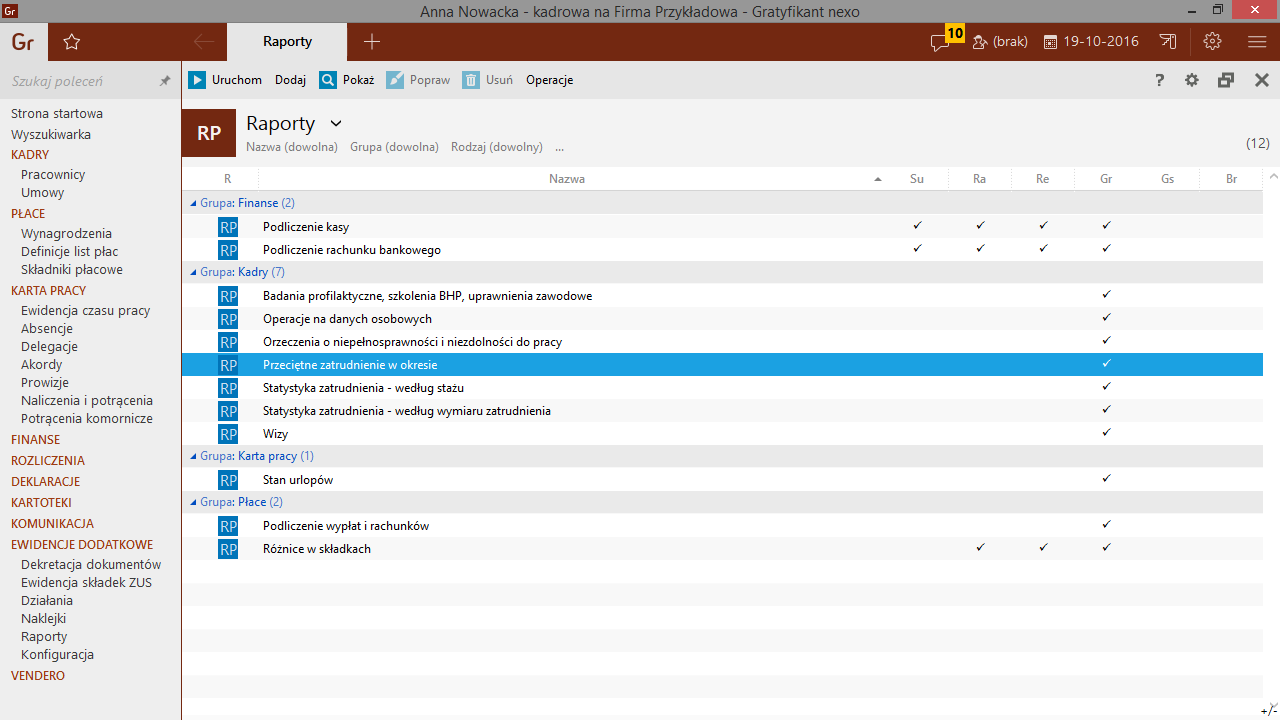The image size is (1280, 720).
Task: Open hamburger main menu
Action: tap(1257, 42)
